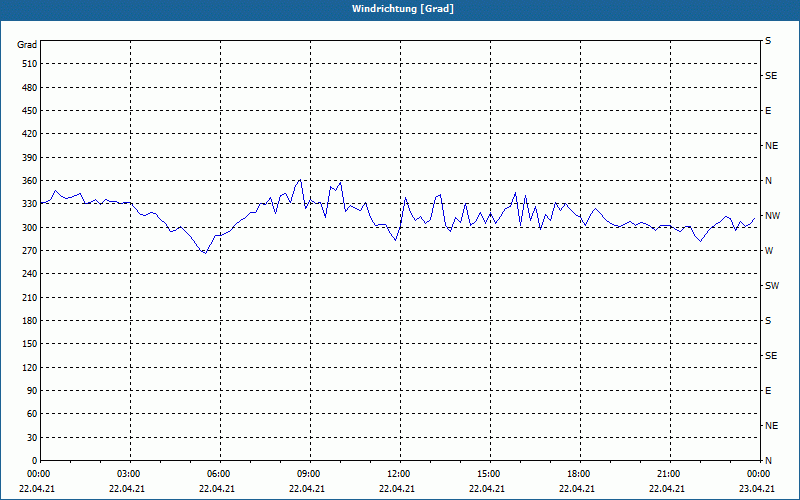Viewport: 800px width, 500px height.
Task: Pick the 120 tick label
Action: coord(30,367)
